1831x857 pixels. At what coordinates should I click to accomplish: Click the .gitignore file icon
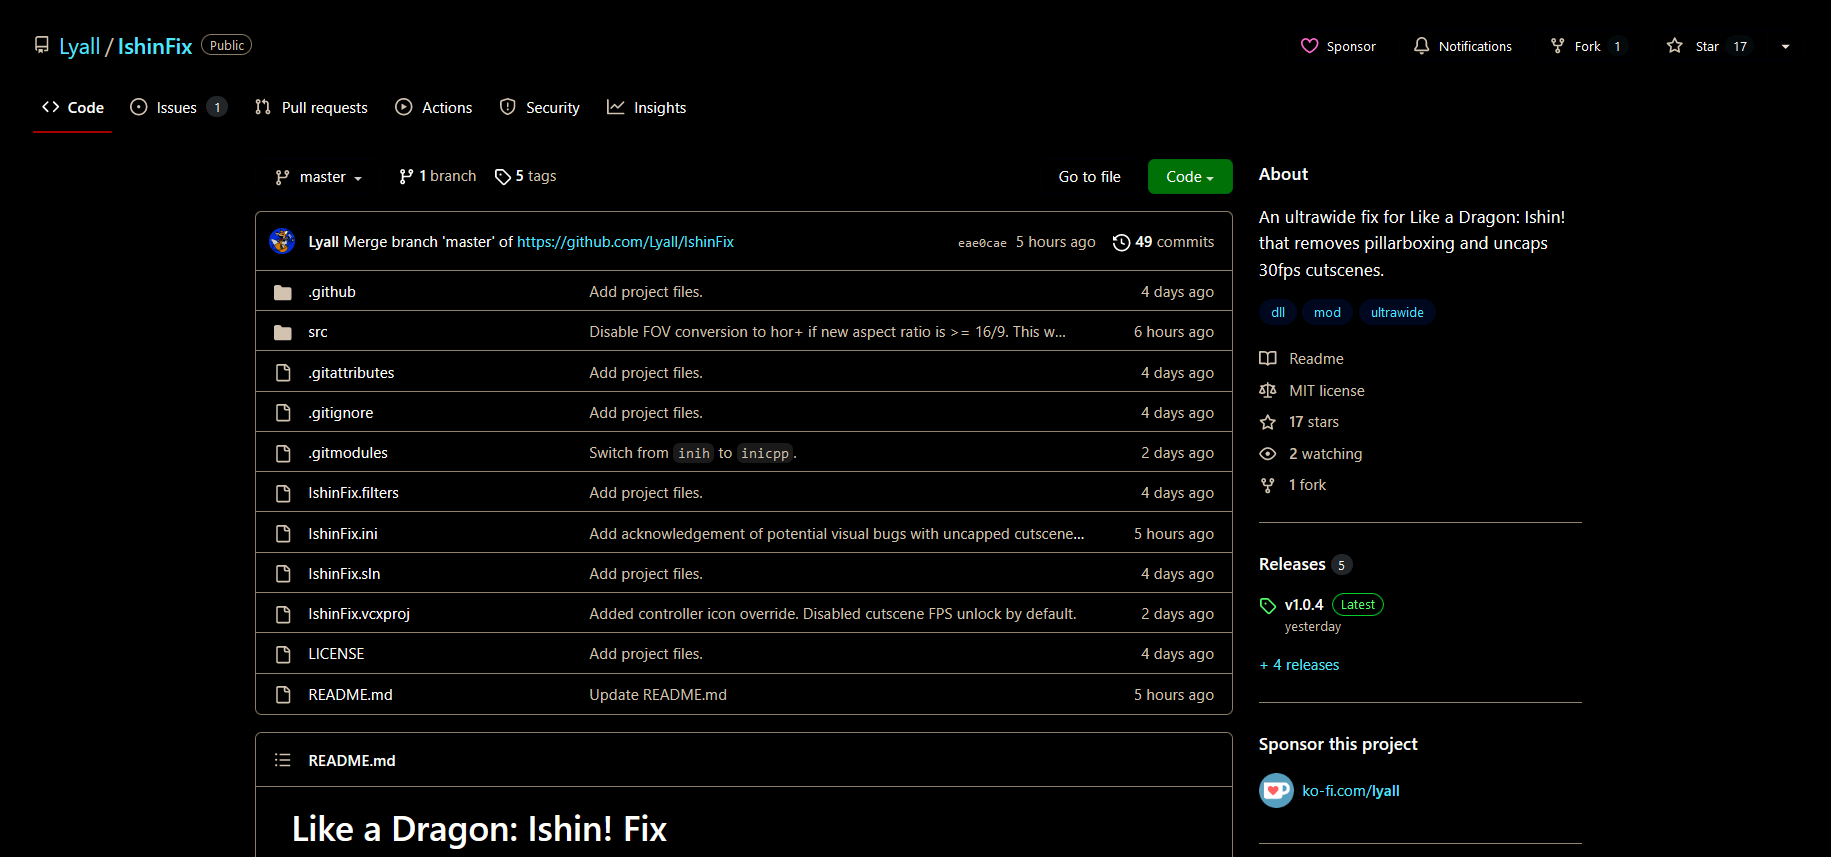tap(283, 412)
